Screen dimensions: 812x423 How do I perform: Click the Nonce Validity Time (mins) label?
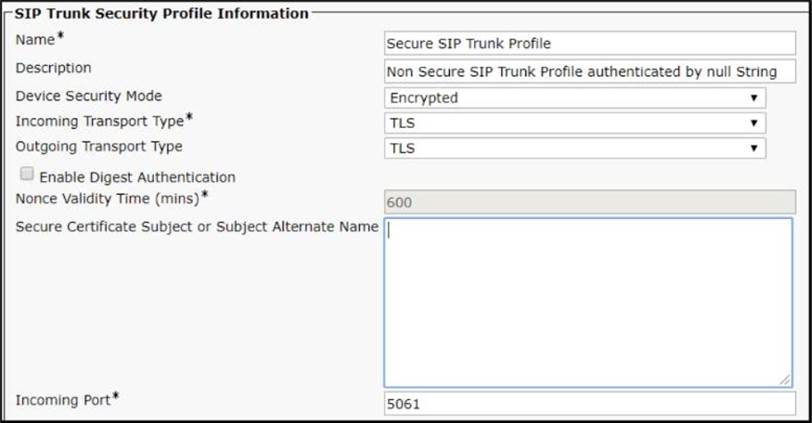(x=112, y=198)
